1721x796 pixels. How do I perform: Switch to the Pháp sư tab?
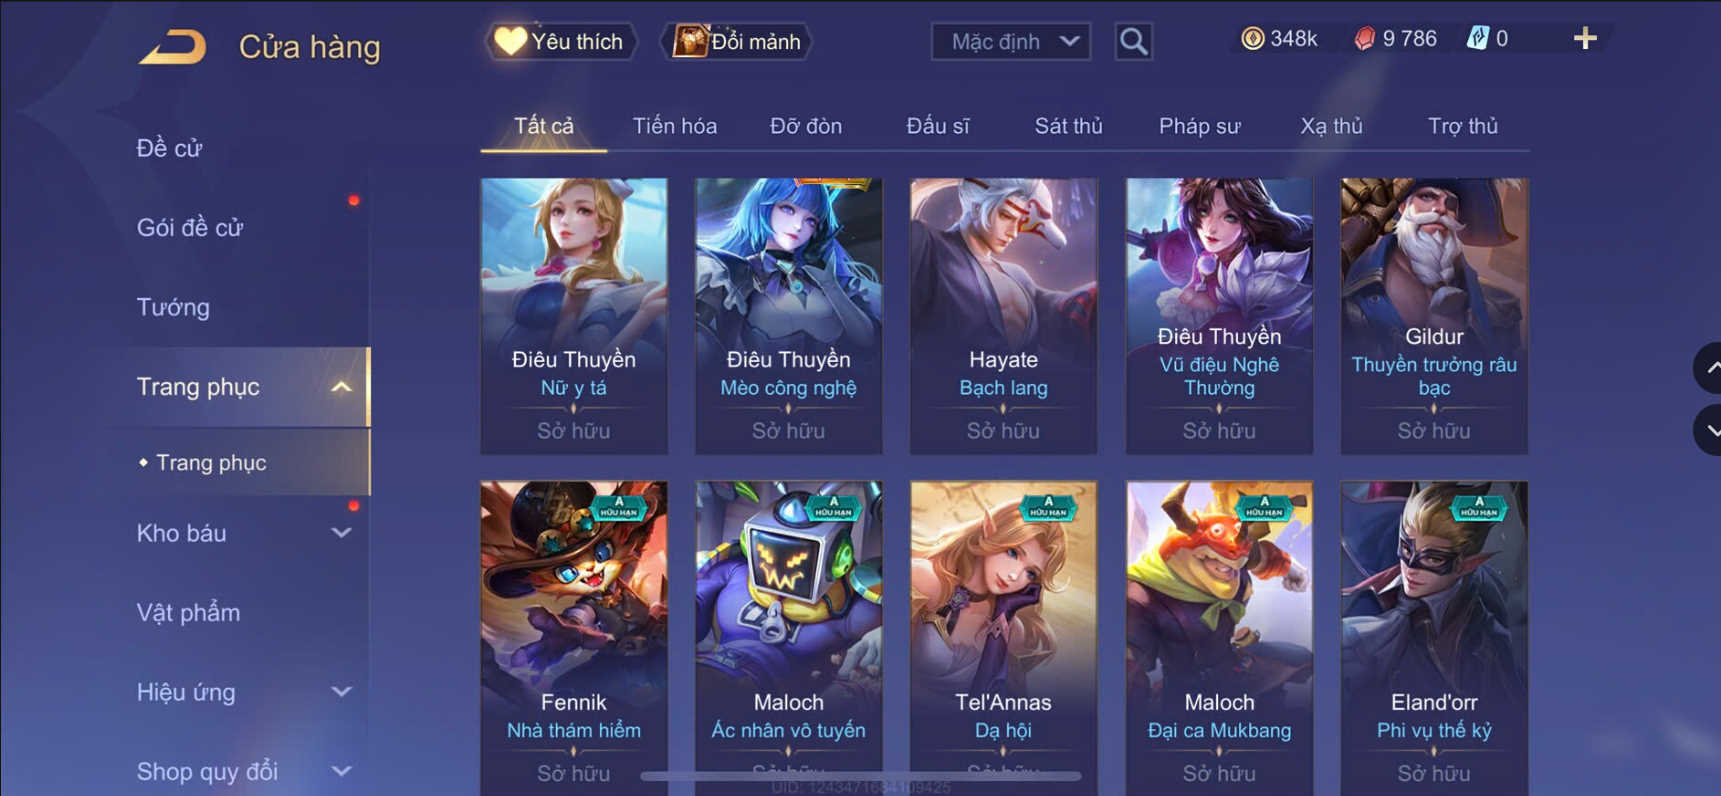1199,126
